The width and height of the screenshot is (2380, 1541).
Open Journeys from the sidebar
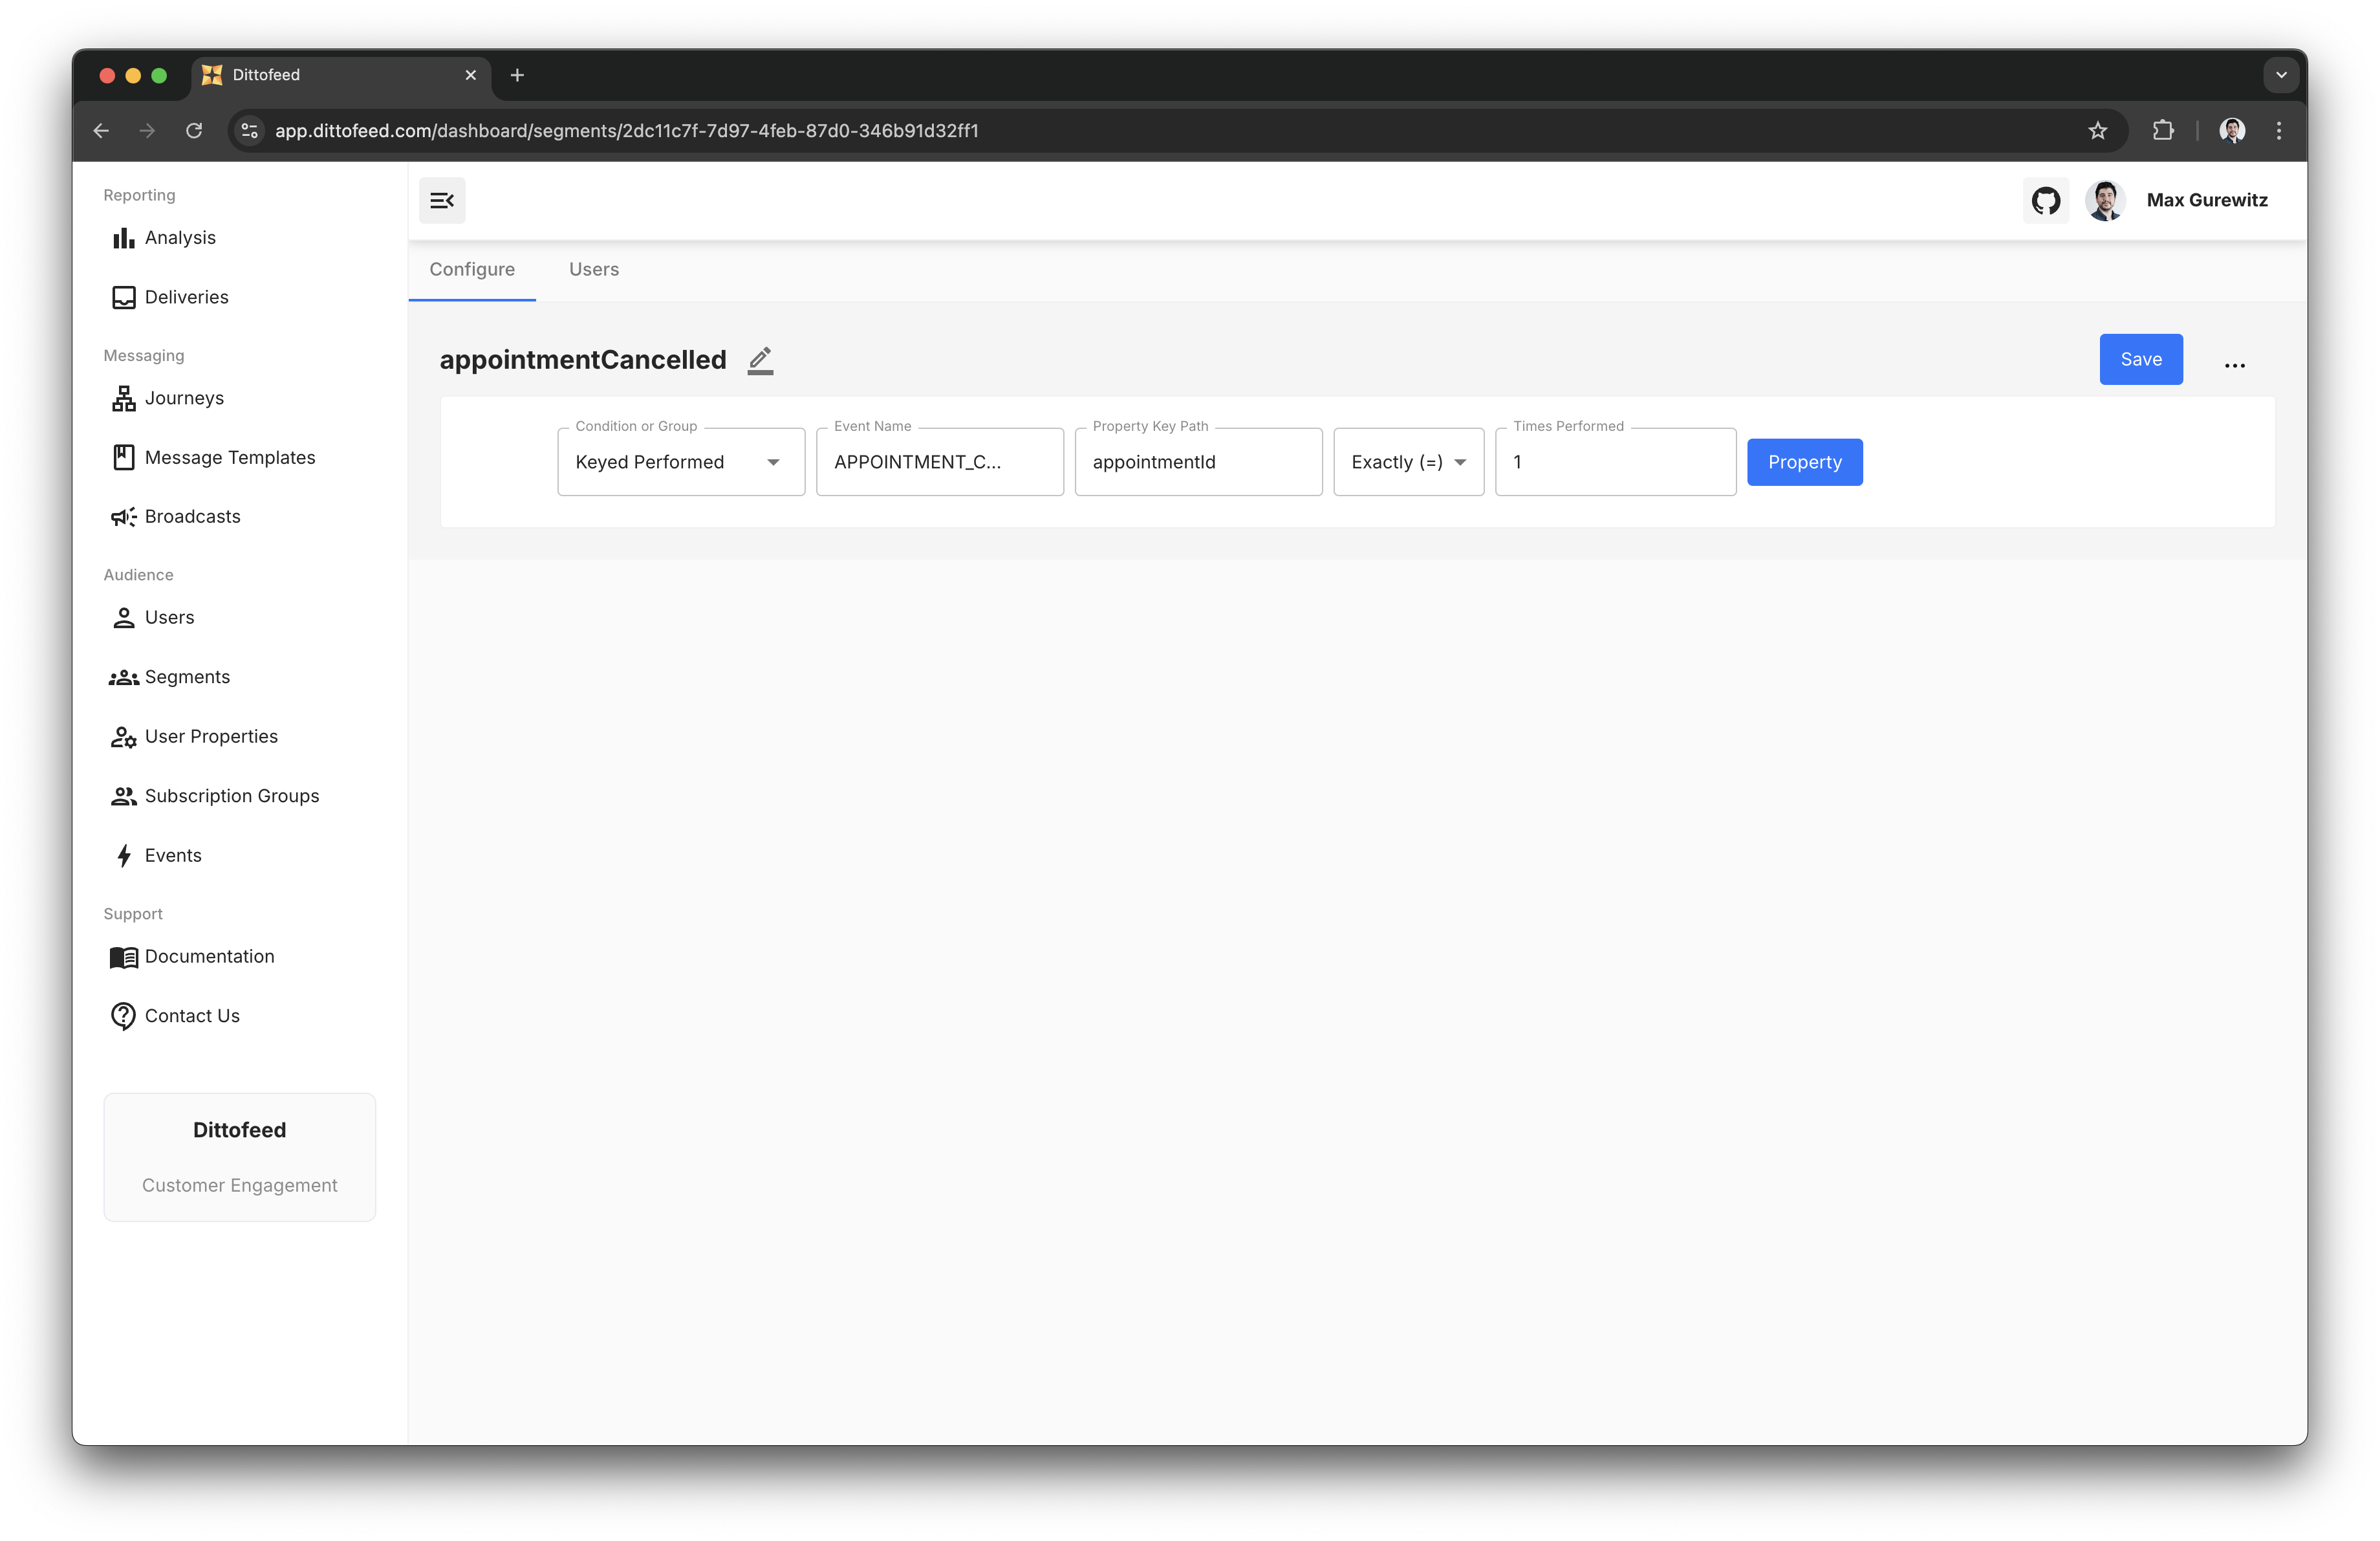pyautogui.click(x=184, y=398)
